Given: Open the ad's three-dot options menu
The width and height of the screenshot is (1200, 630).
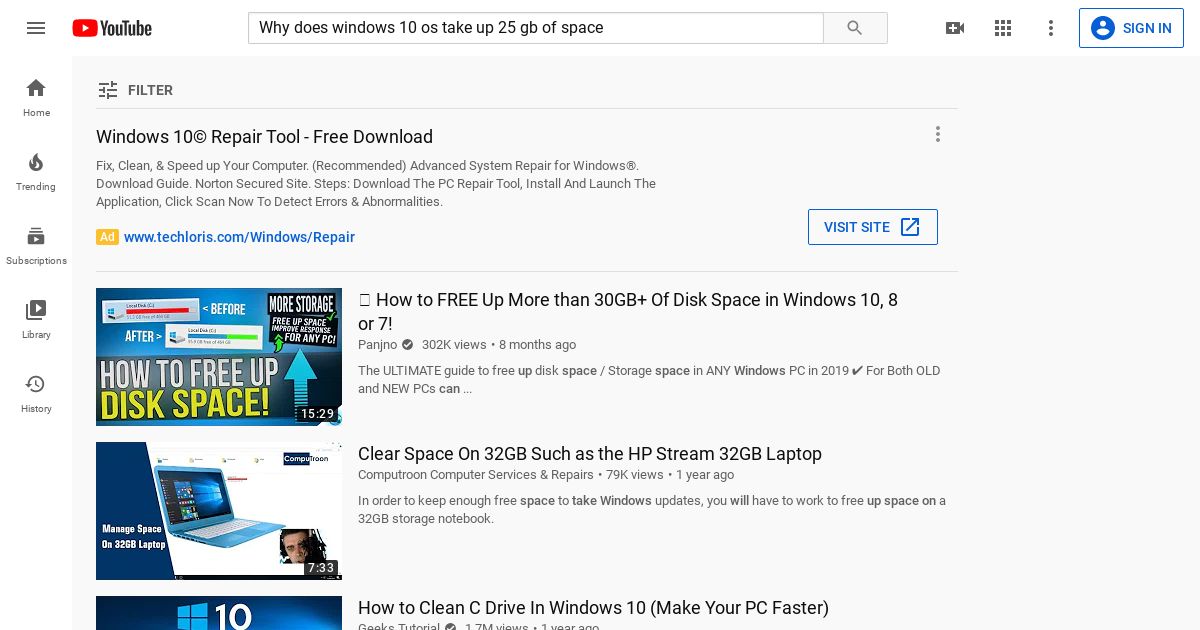Looking at the screenshot, I should 937,134.
